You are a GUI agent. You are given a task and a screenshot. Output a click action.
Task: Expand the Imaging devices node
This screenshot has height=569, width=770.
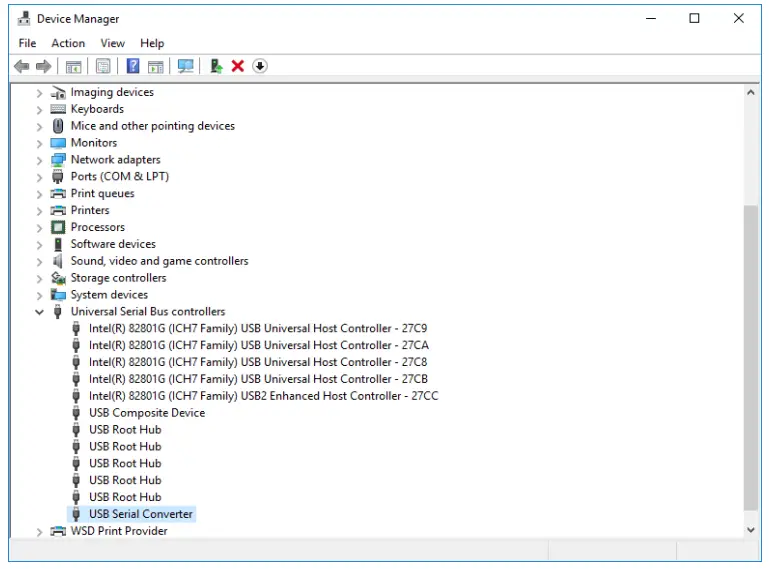click(39, 93)
